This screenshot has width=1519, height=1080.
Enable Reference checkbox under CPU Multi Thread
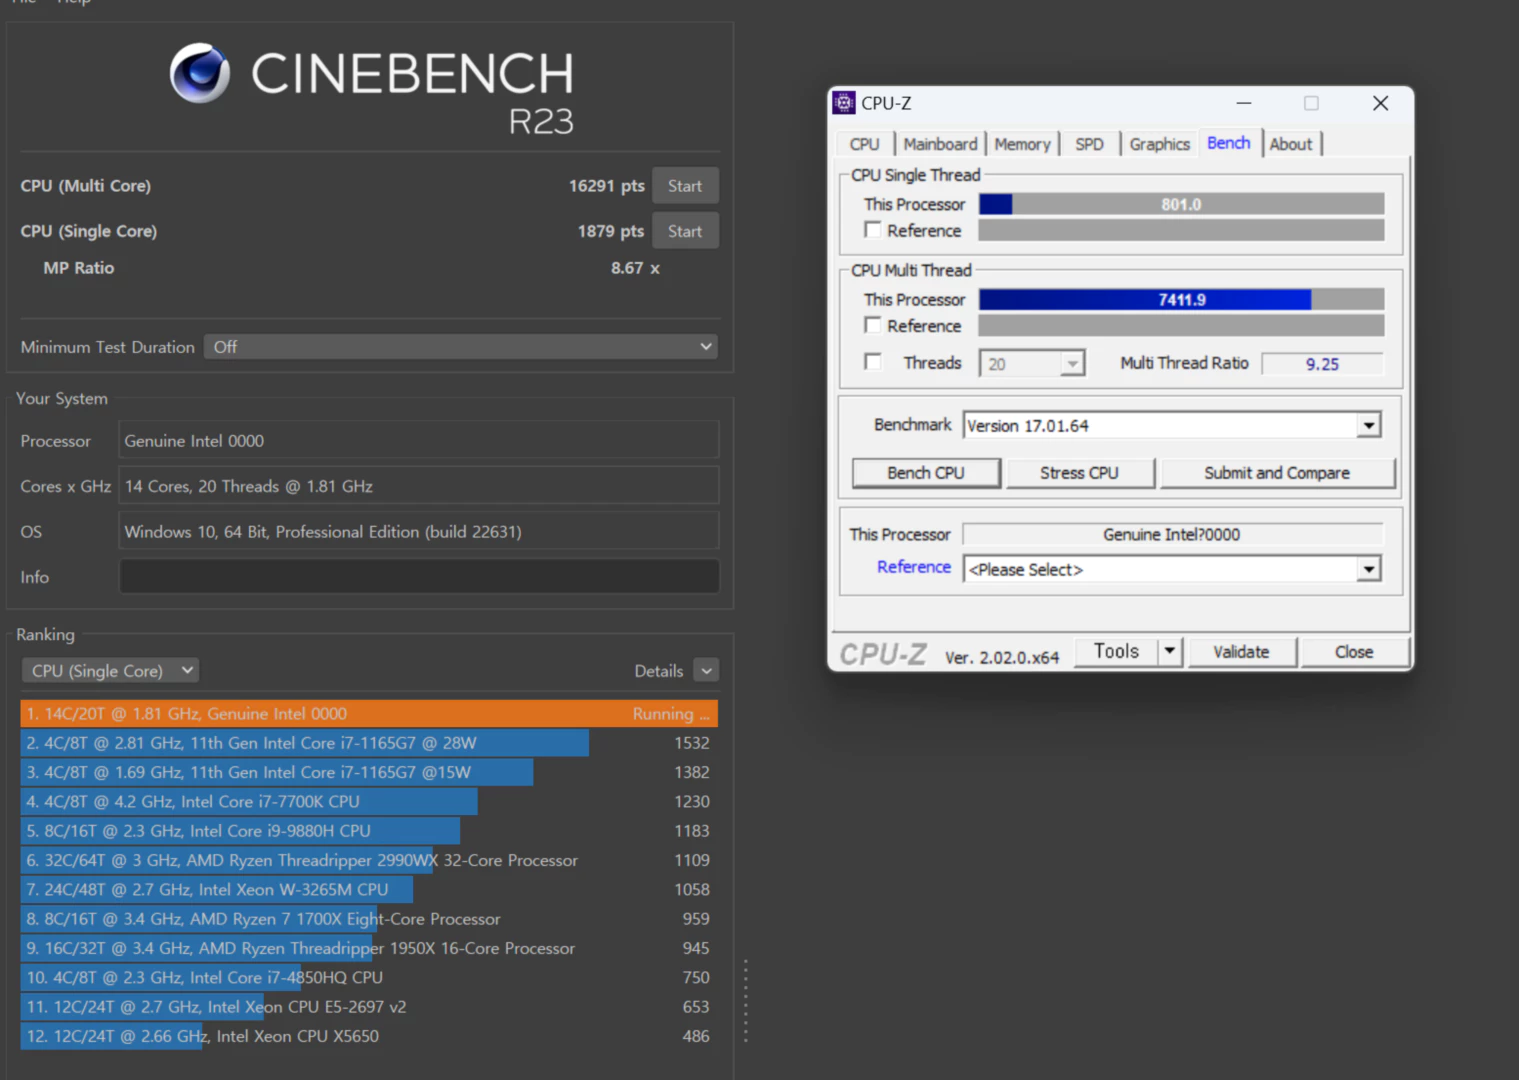[873, 325]
